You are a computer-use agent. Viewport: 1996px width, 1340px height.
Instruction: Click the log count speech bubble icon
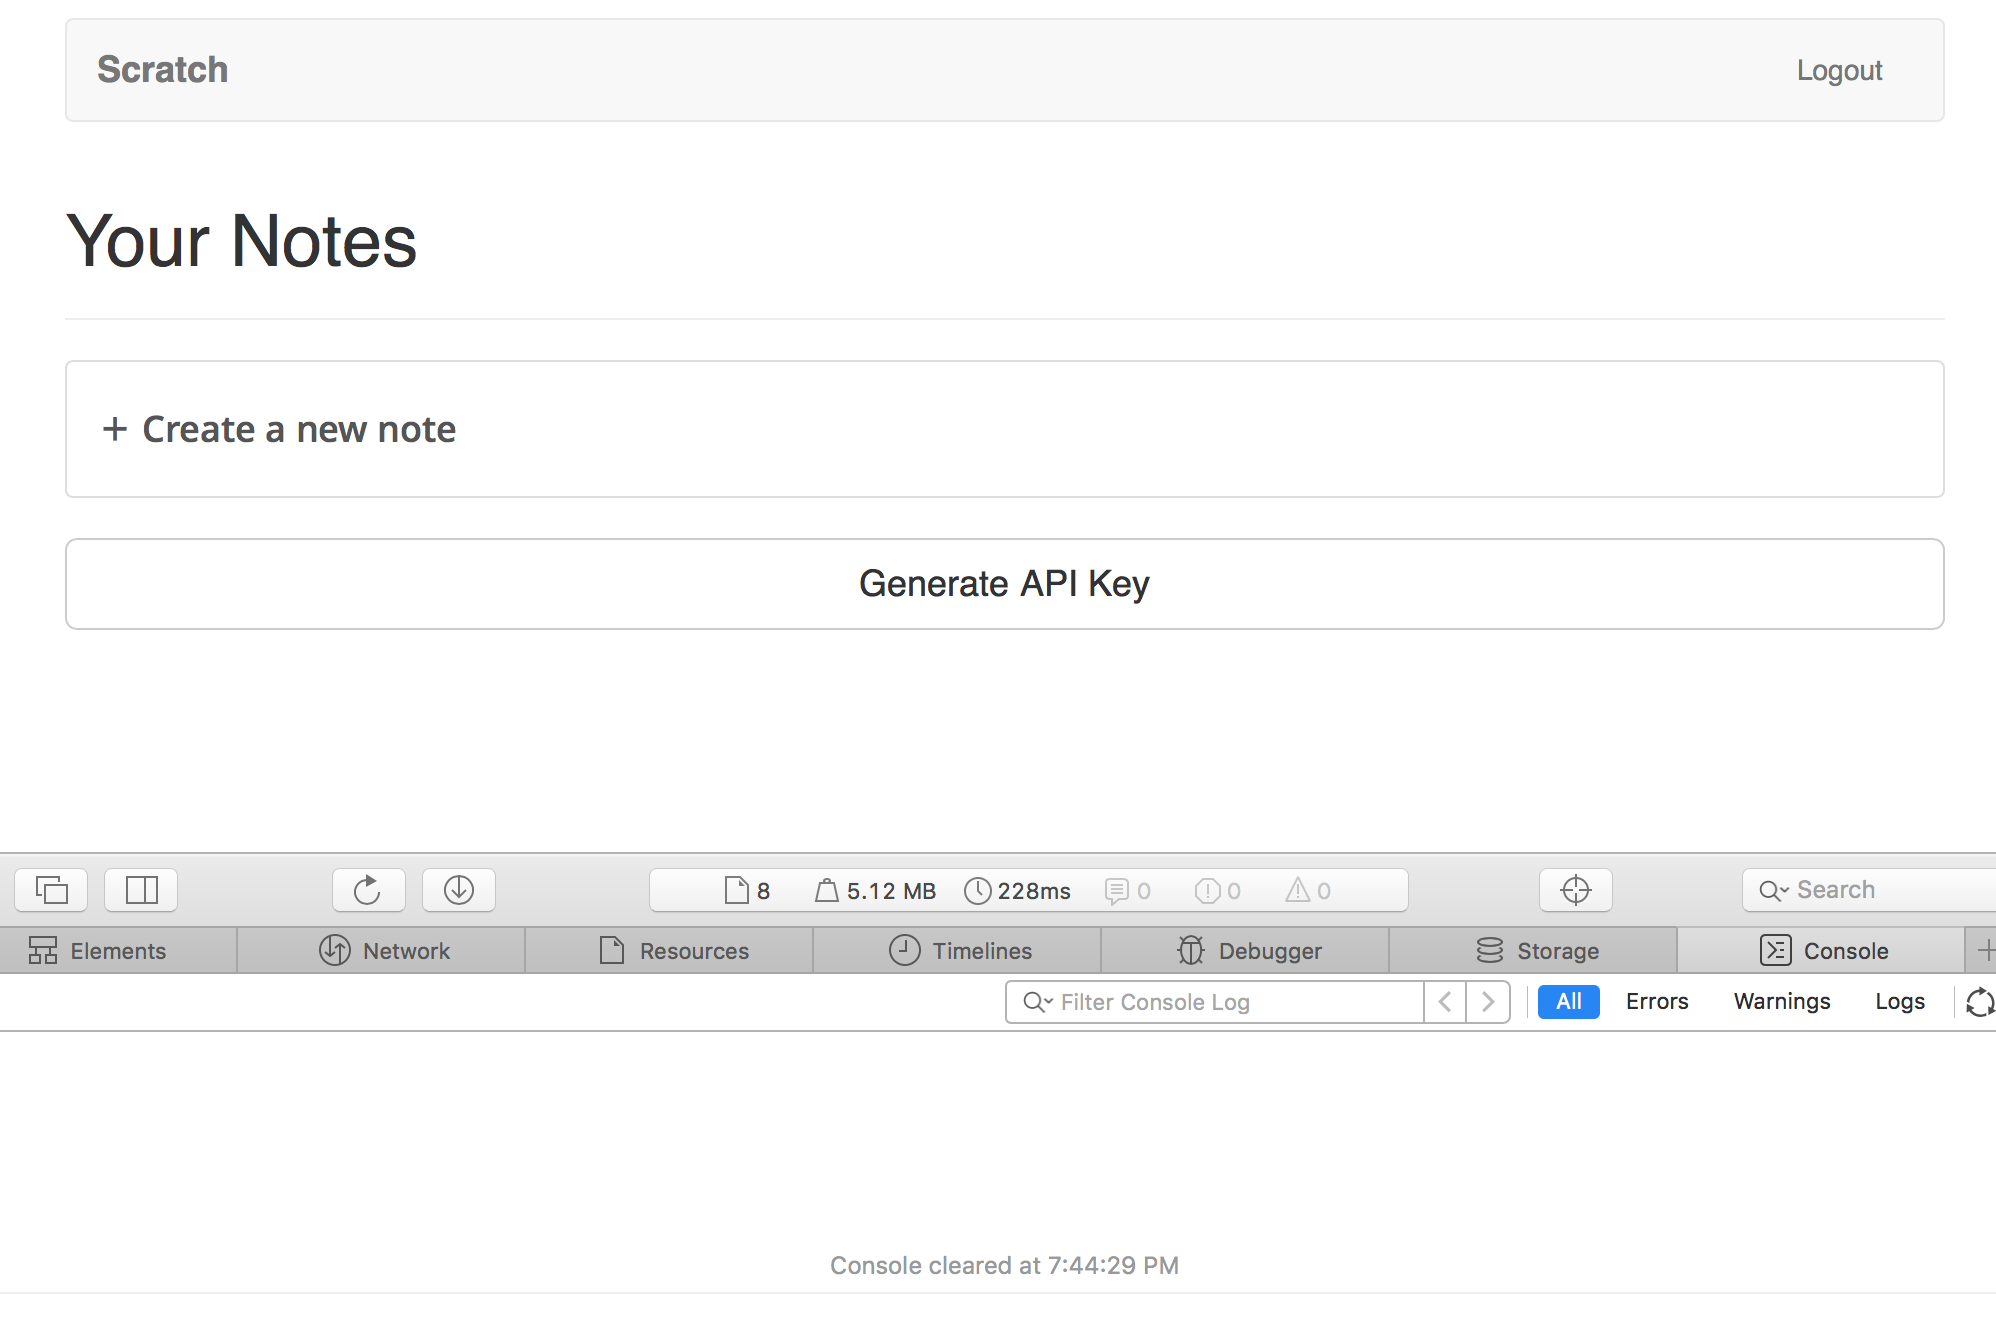click(x=1117, y=891)
